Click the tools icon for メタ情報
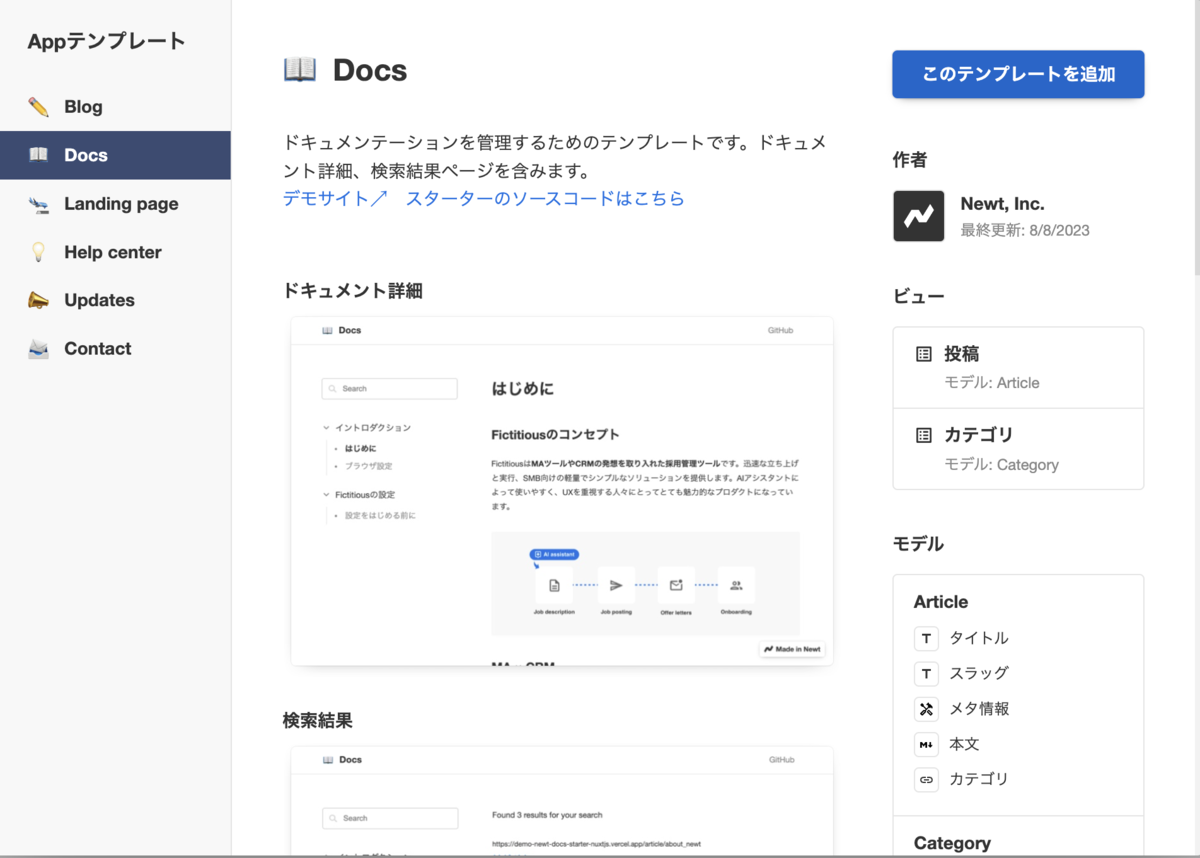The image size is (1200, 858). click(926, 709)
